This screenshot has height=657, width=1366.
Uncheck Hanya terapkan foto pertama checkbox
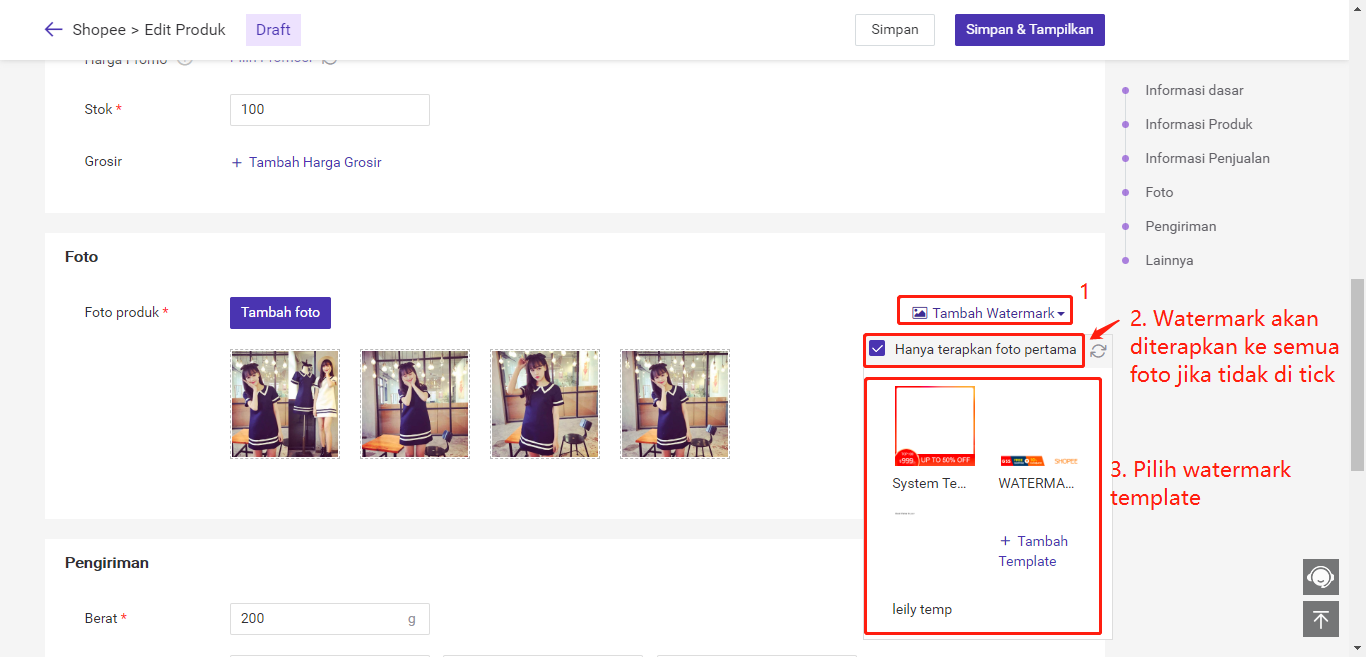877,349
